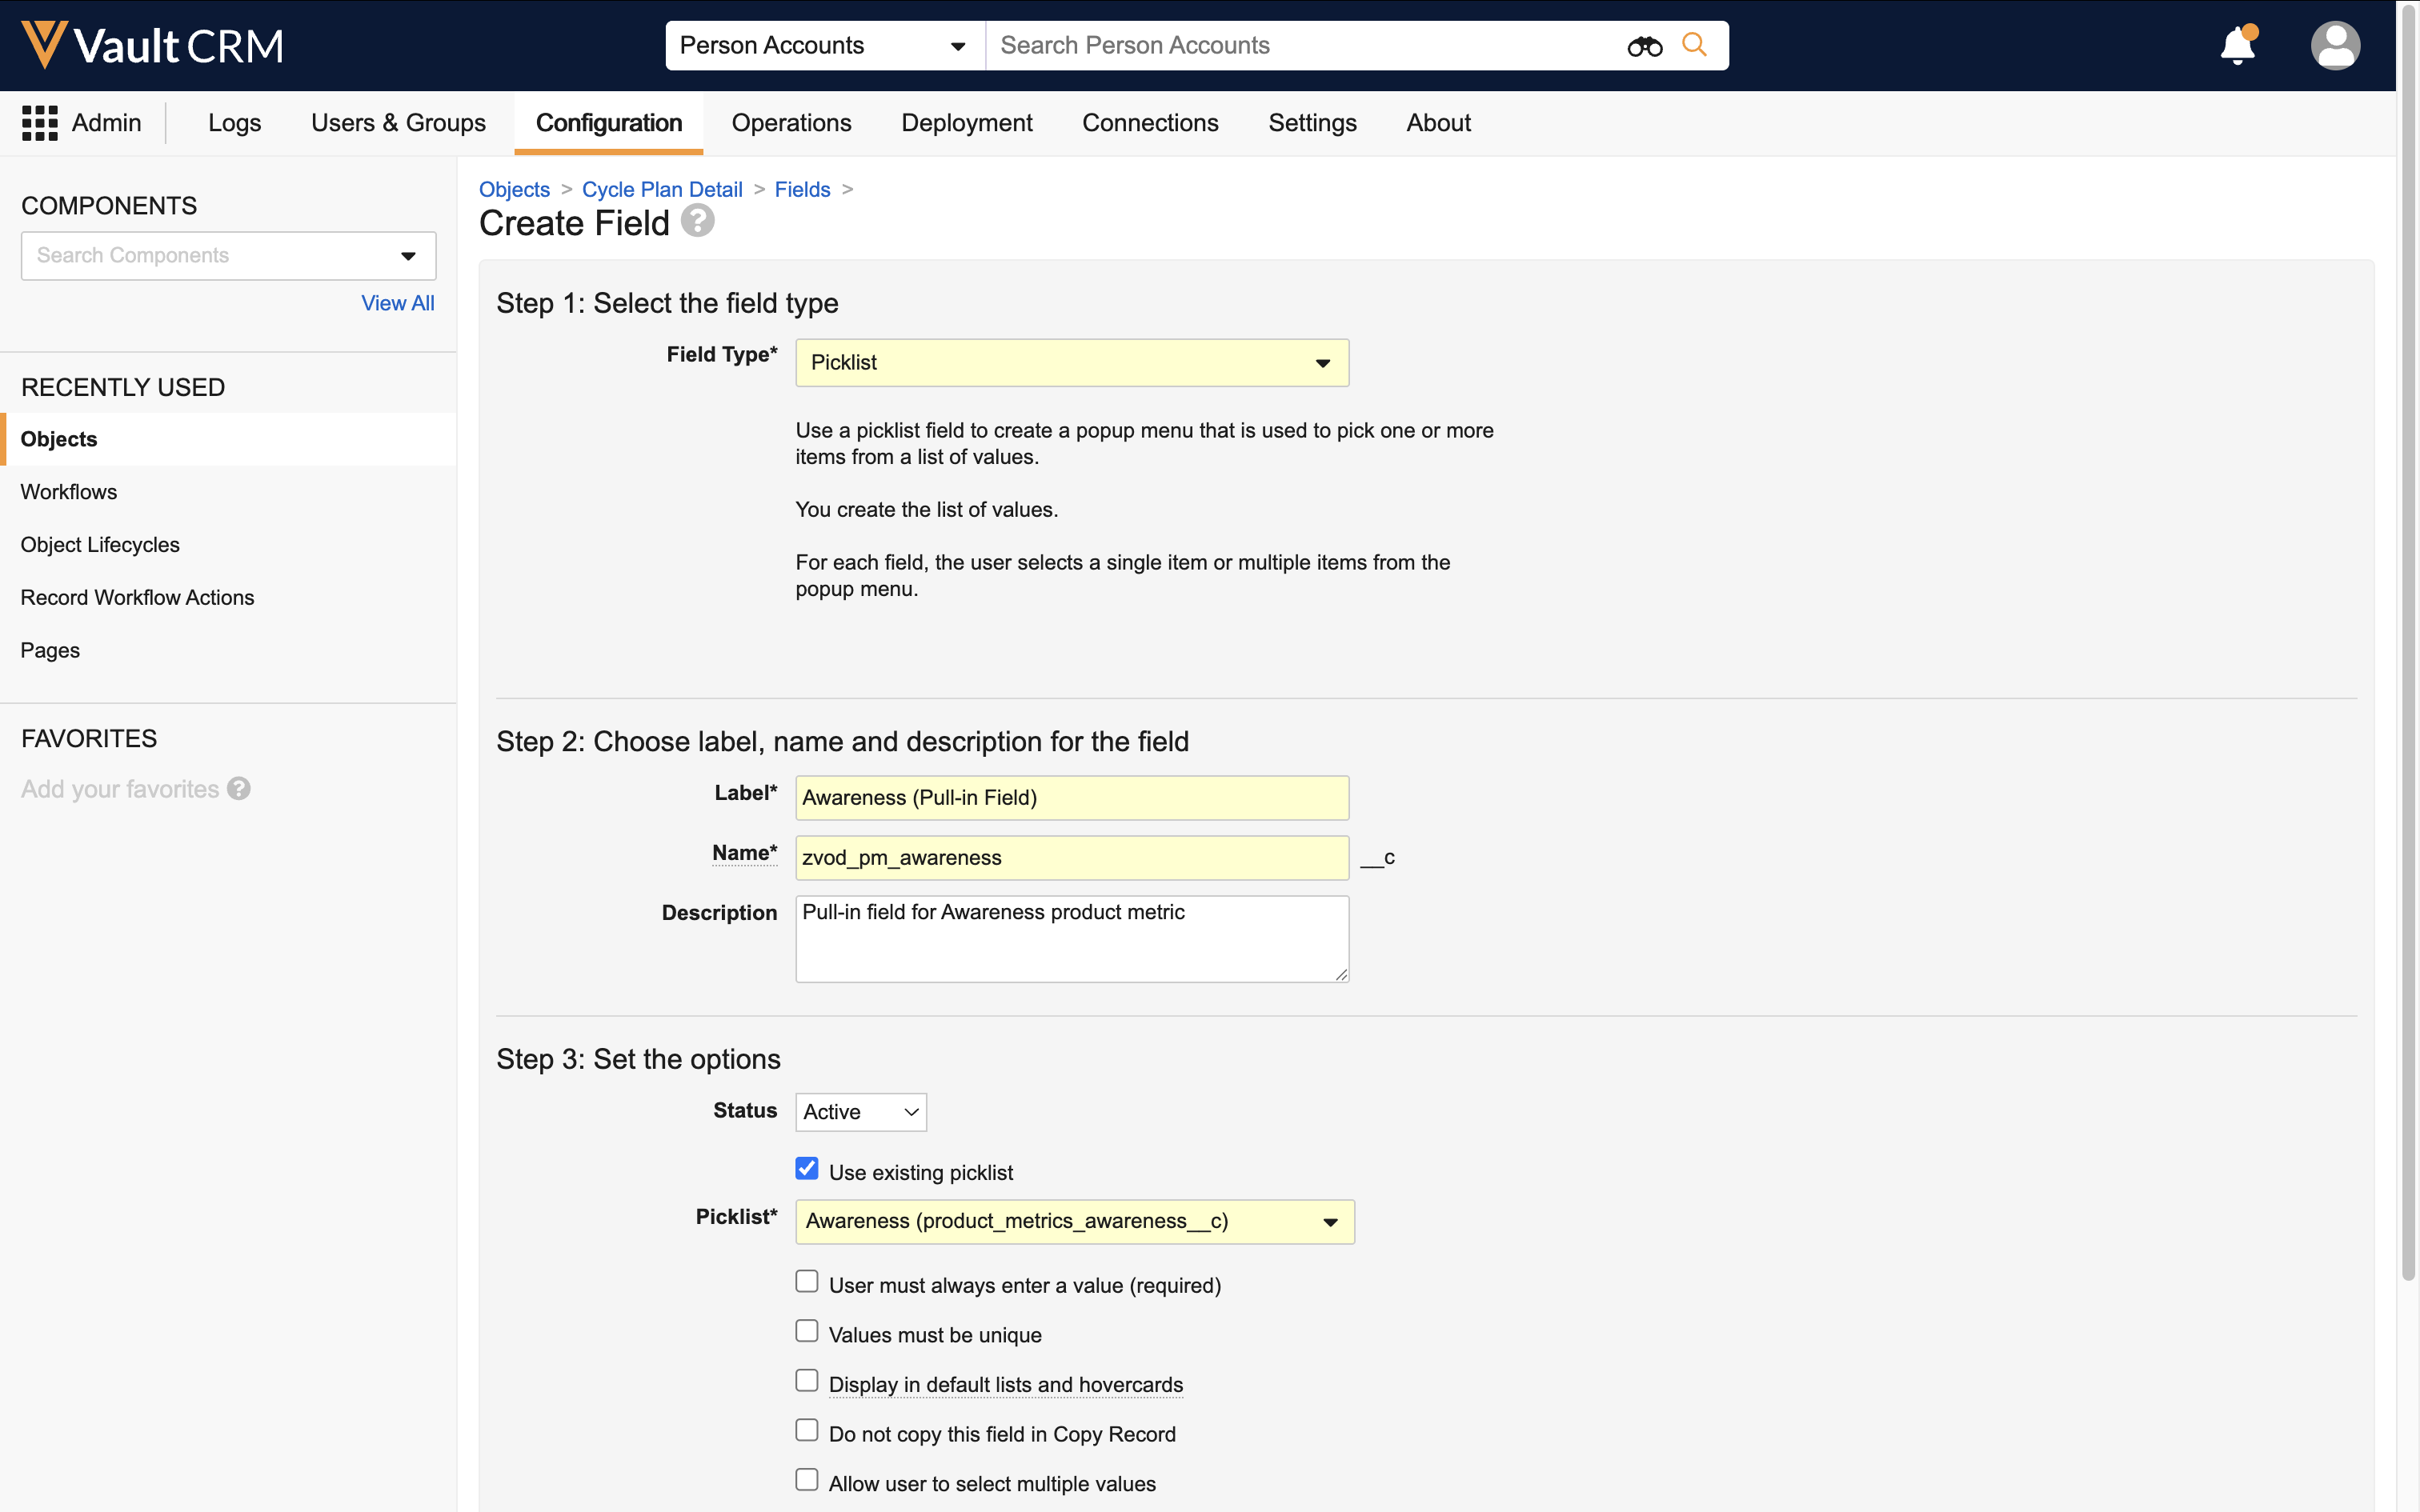Check Allow user to select multiple values
Screen dimensions: 2420x1512
807,1480
